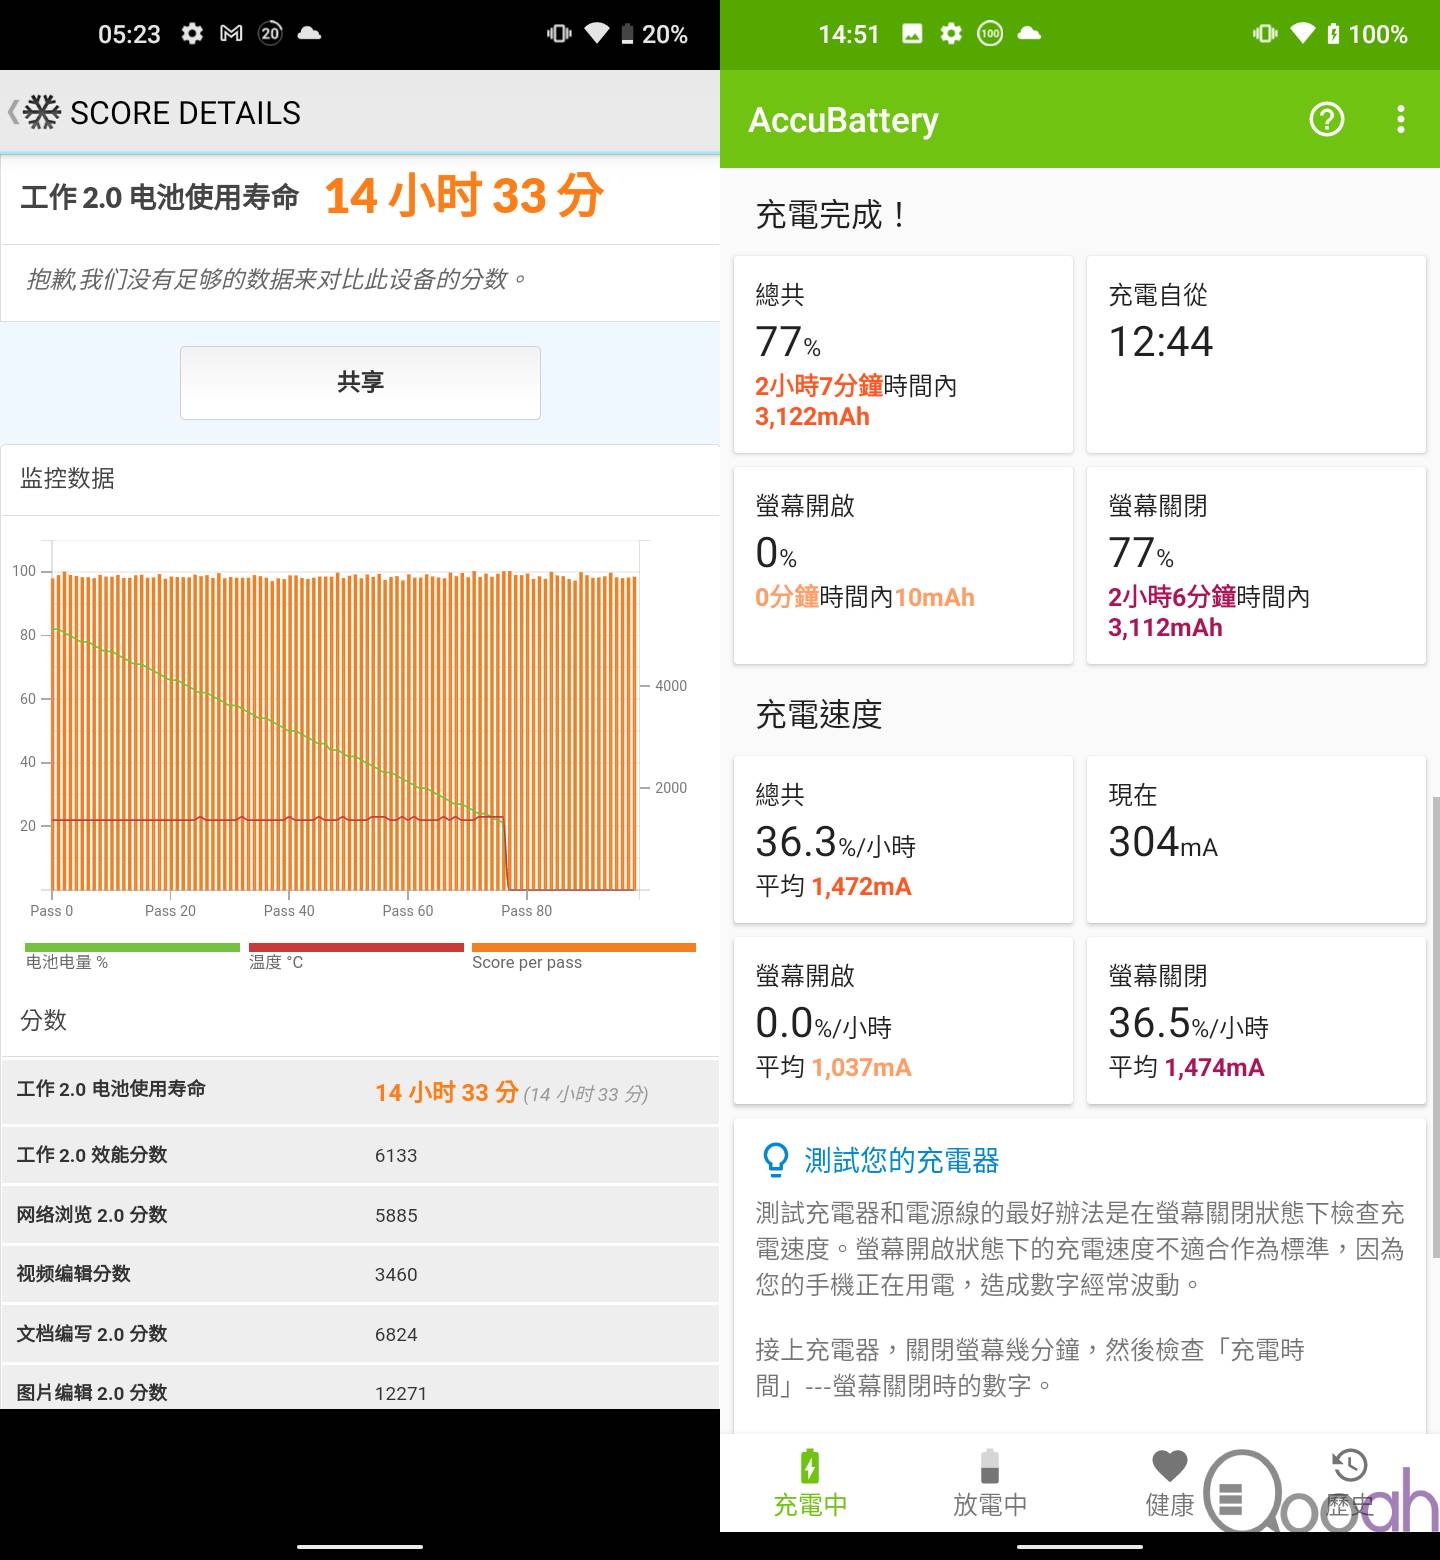Tap the image notification icon in right status bar
This screenshot has width=1440, height=1560.
(912, 34)
